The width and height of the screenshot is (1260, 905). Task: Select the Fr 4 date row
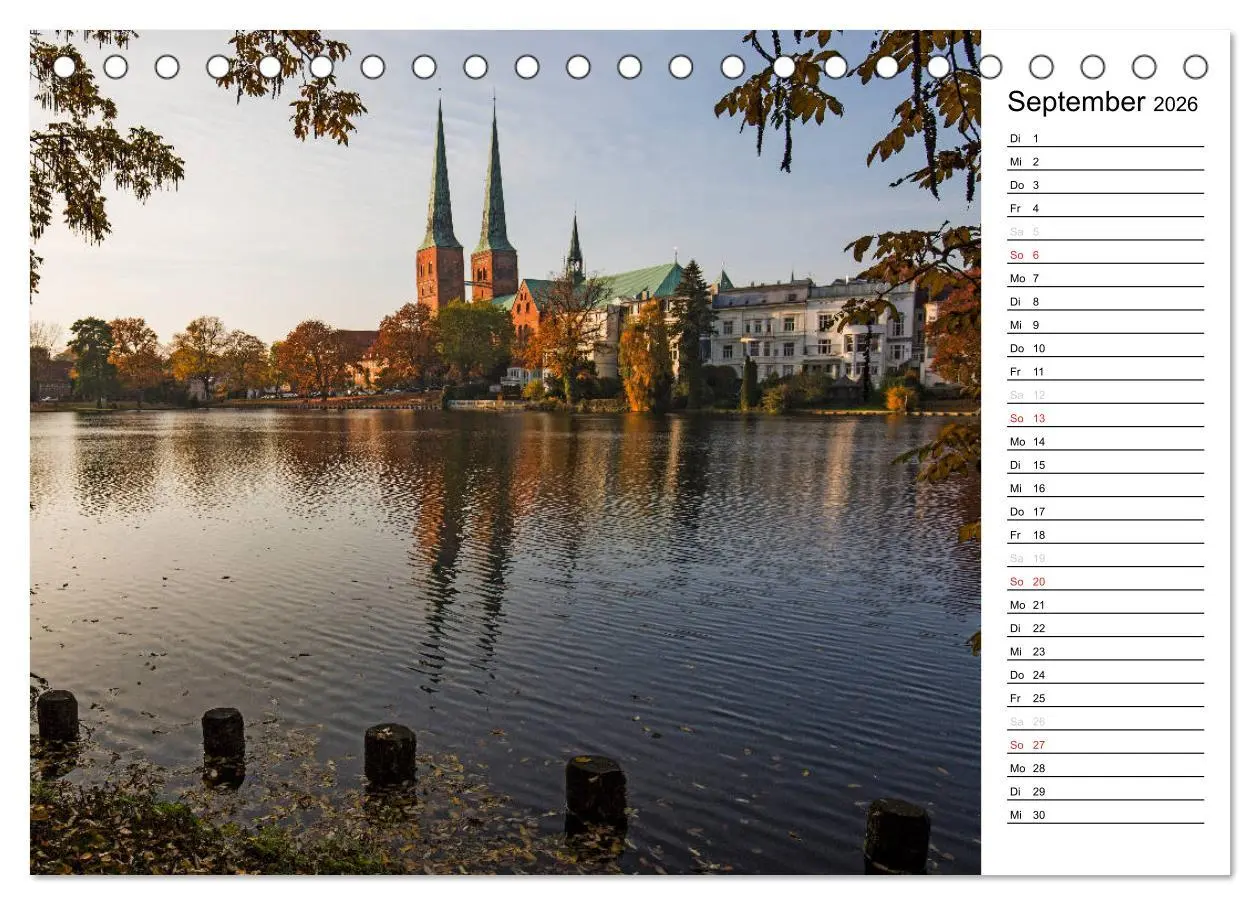pos(1105,208)
